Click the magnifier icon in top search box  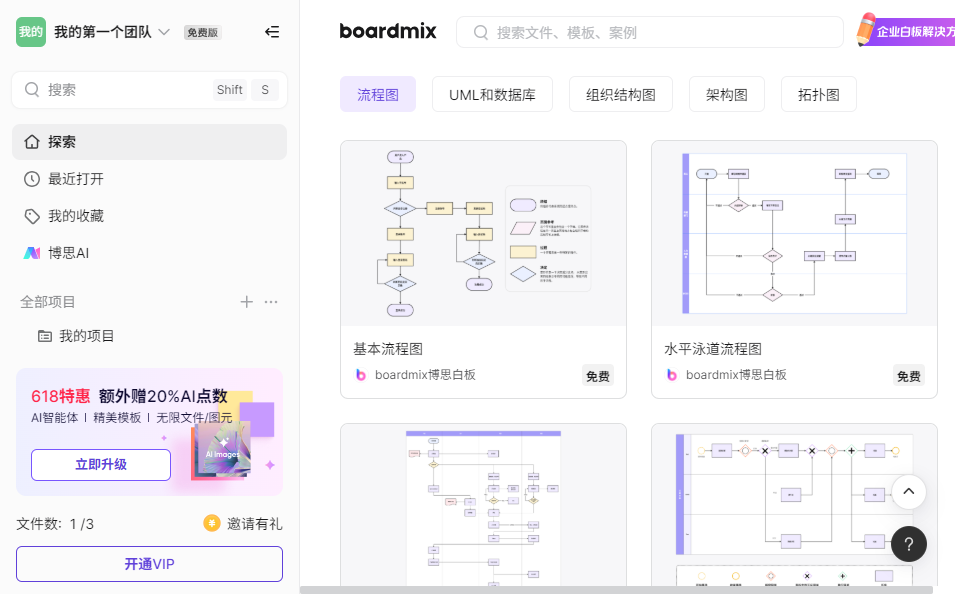click(x=481, y=32)
